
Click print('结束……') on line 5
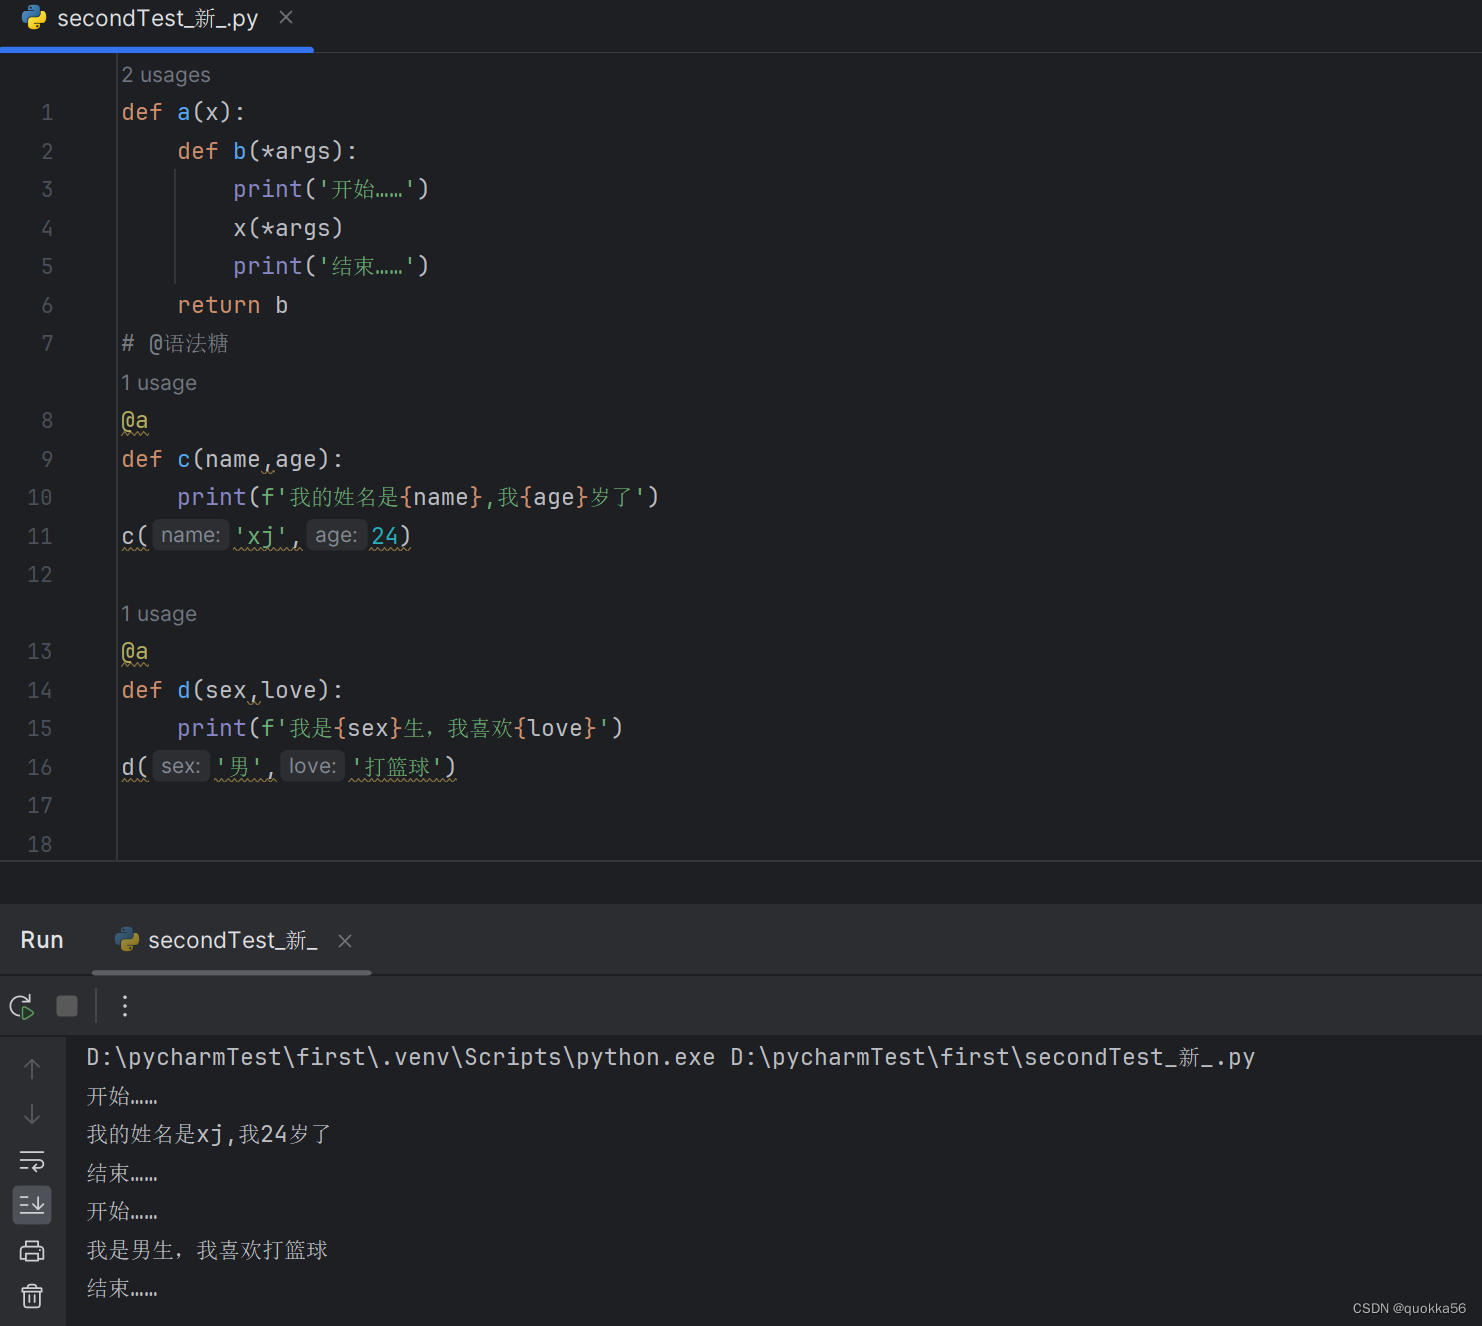[331, 266]
